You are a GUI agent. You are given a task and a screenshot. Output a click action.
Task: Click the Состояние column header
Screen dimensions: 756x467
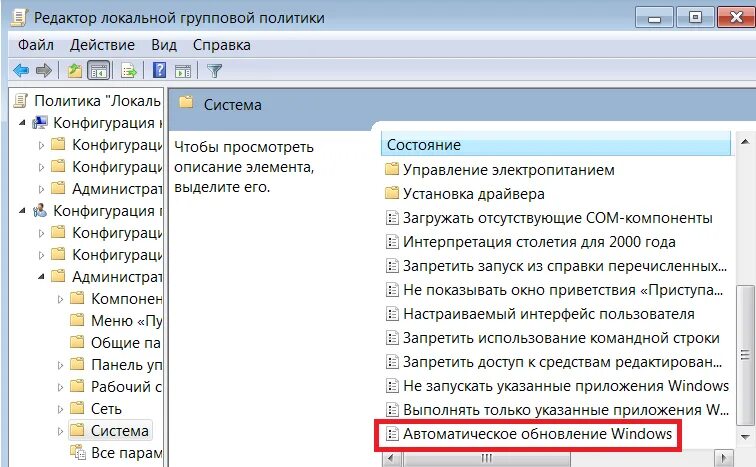tap(556, 145)
